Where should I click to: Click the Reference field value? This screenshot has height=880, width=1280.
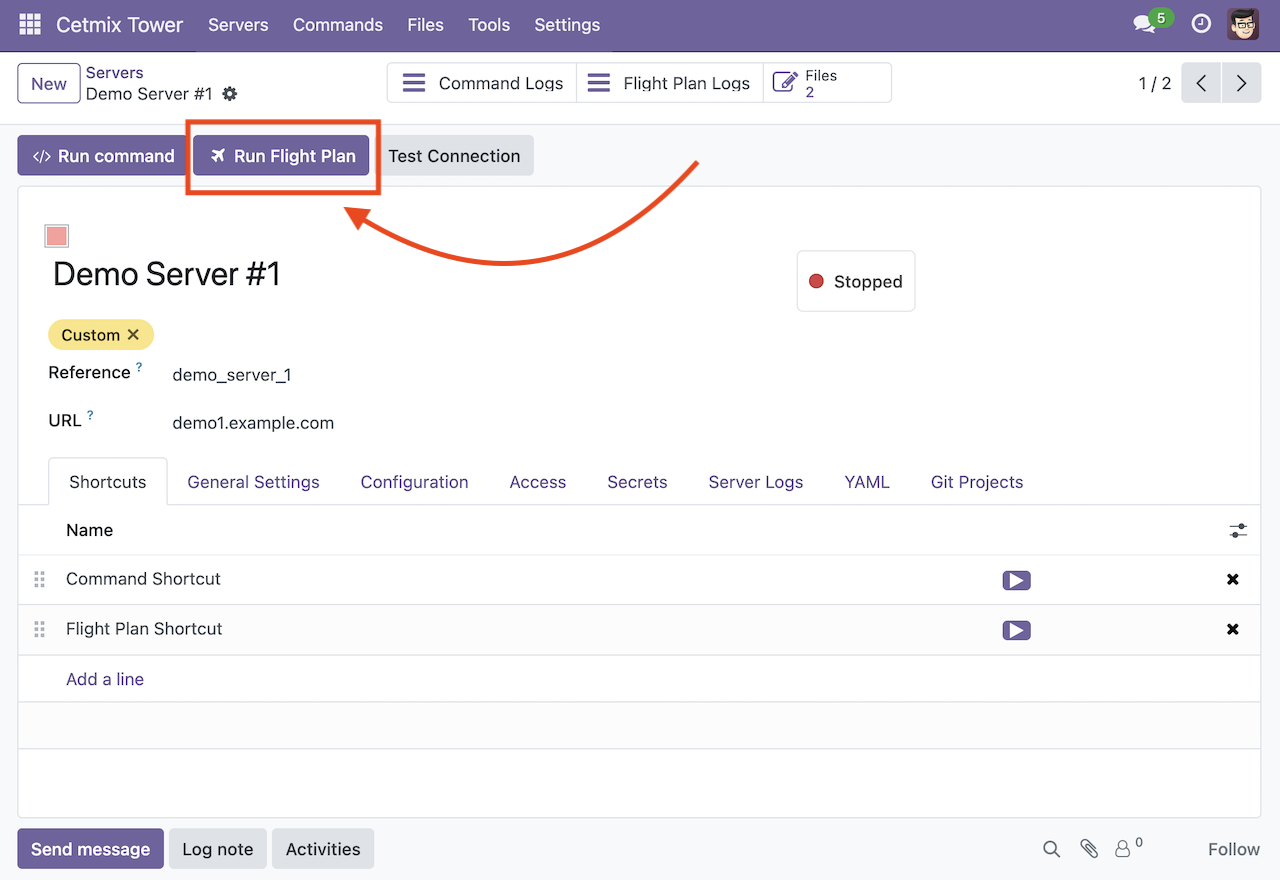point(232,375)
